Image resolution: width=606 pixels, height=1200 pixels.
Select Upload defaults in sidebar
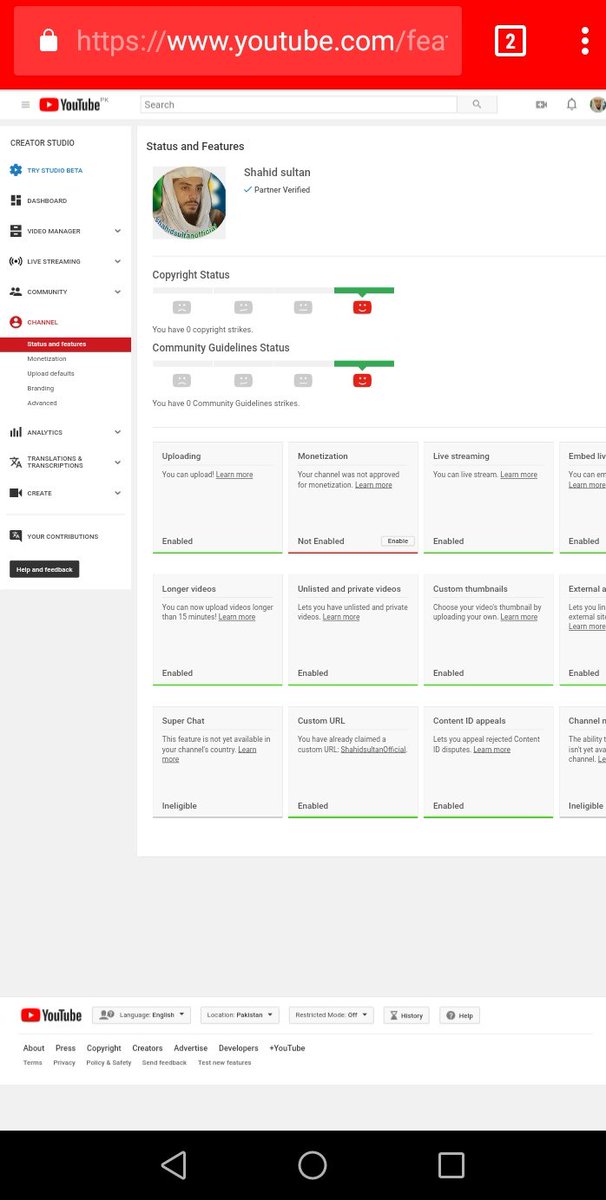pyautogui.click(x=51, y=373)
